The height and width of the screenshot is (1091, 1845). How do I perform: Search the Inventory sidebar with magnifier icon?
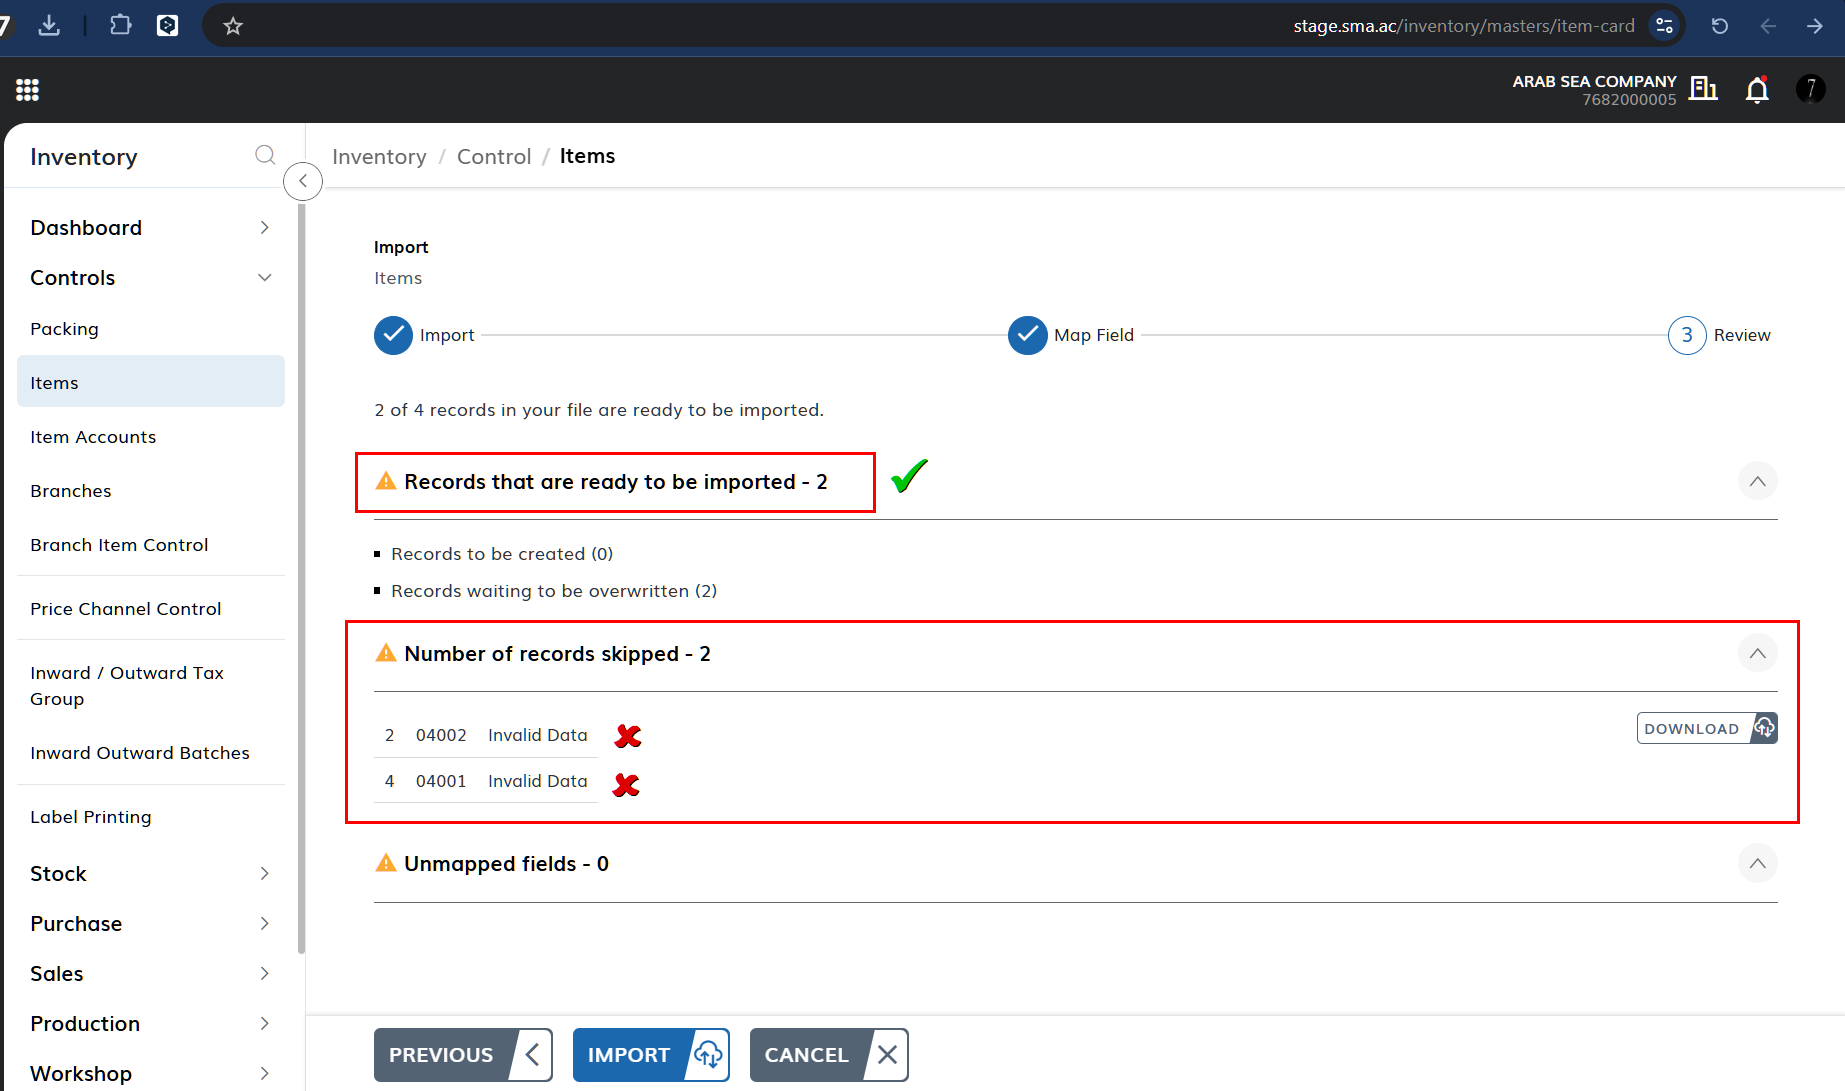click(265, 155)
